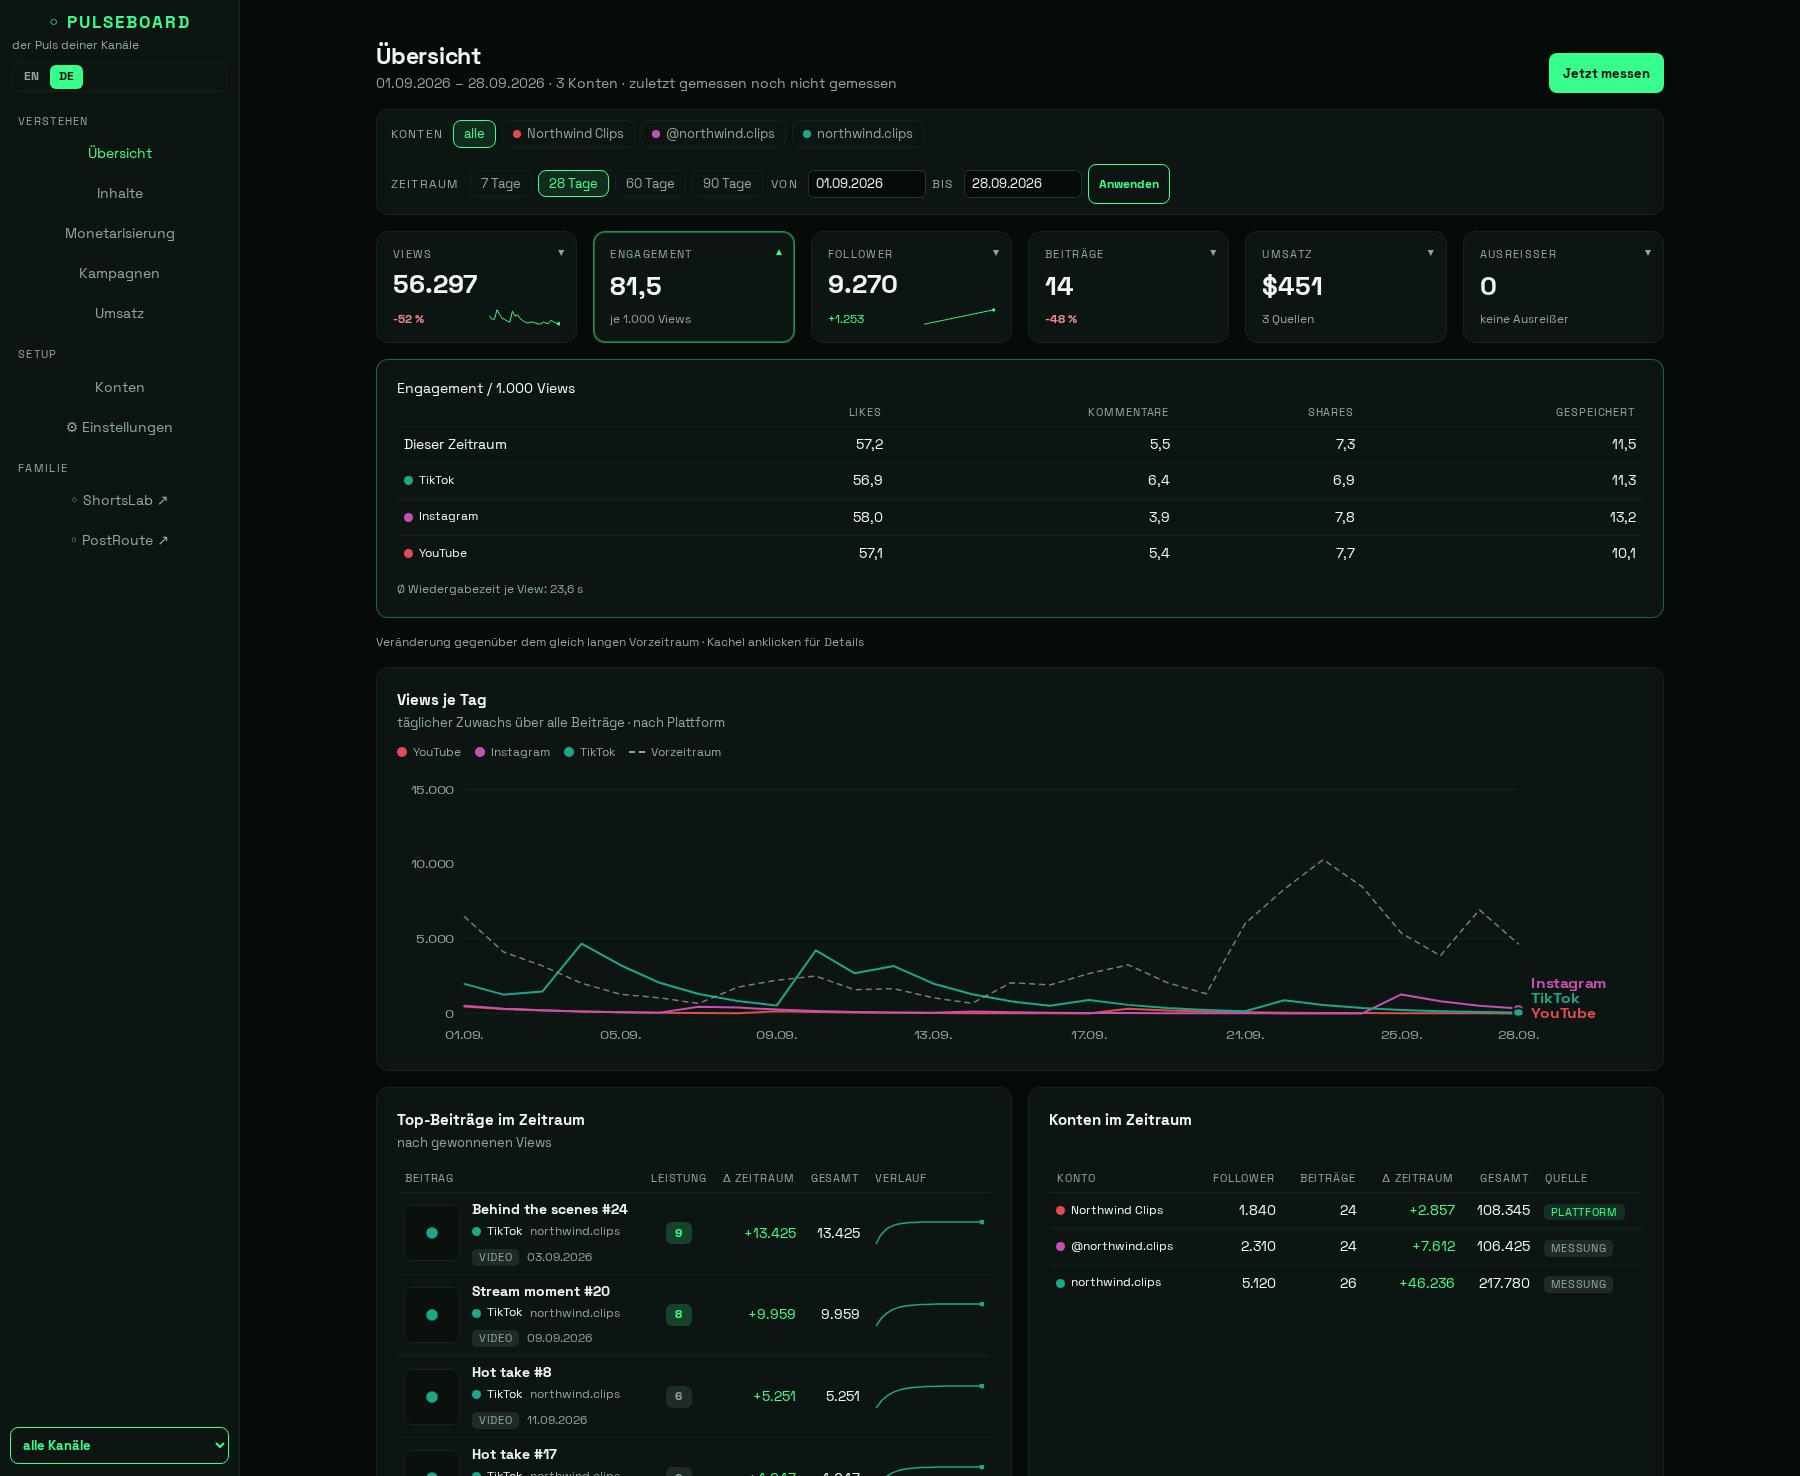Click the Follower trend sparkline
The image size is (1800, 1476).
[x=960, y=317]
